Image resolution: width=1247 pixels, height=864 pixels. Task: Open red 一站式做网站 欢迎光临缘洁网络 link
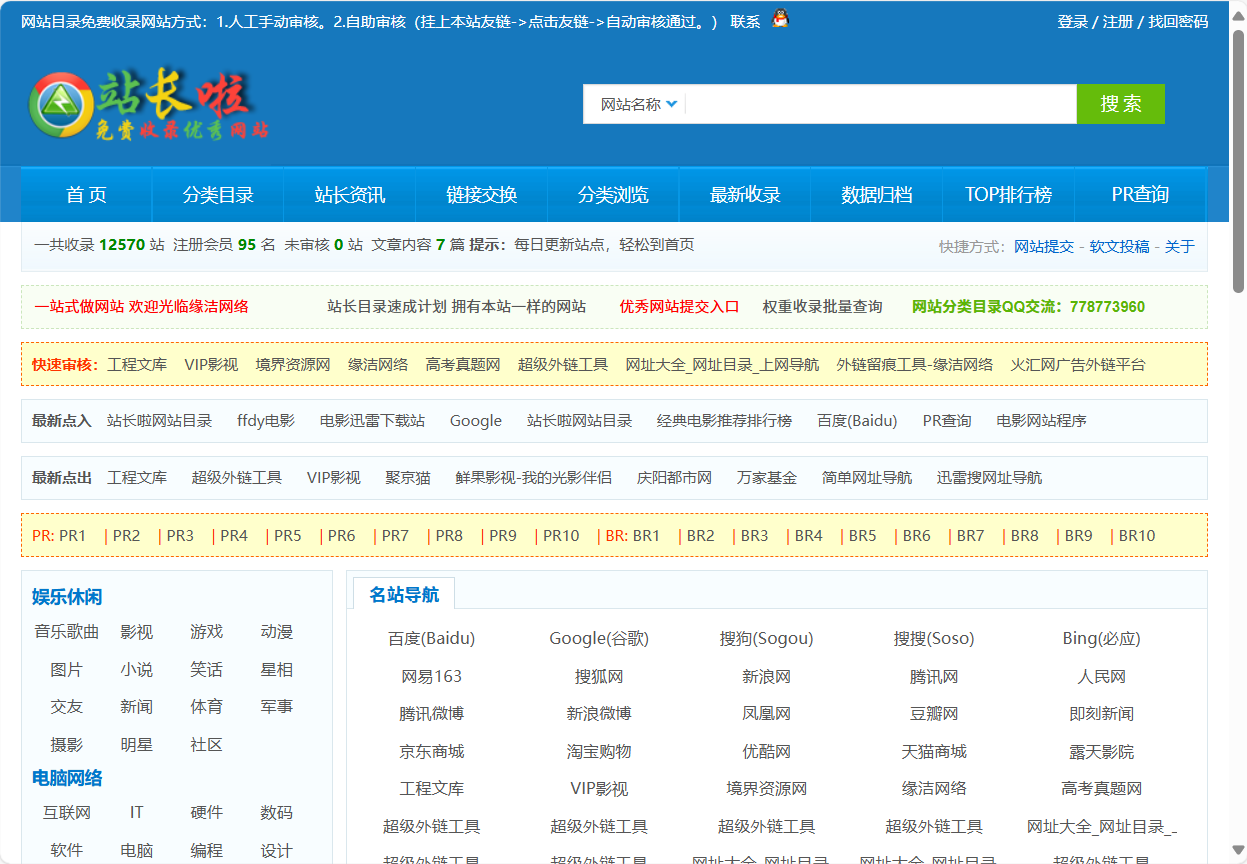click(x=141, y=307)
